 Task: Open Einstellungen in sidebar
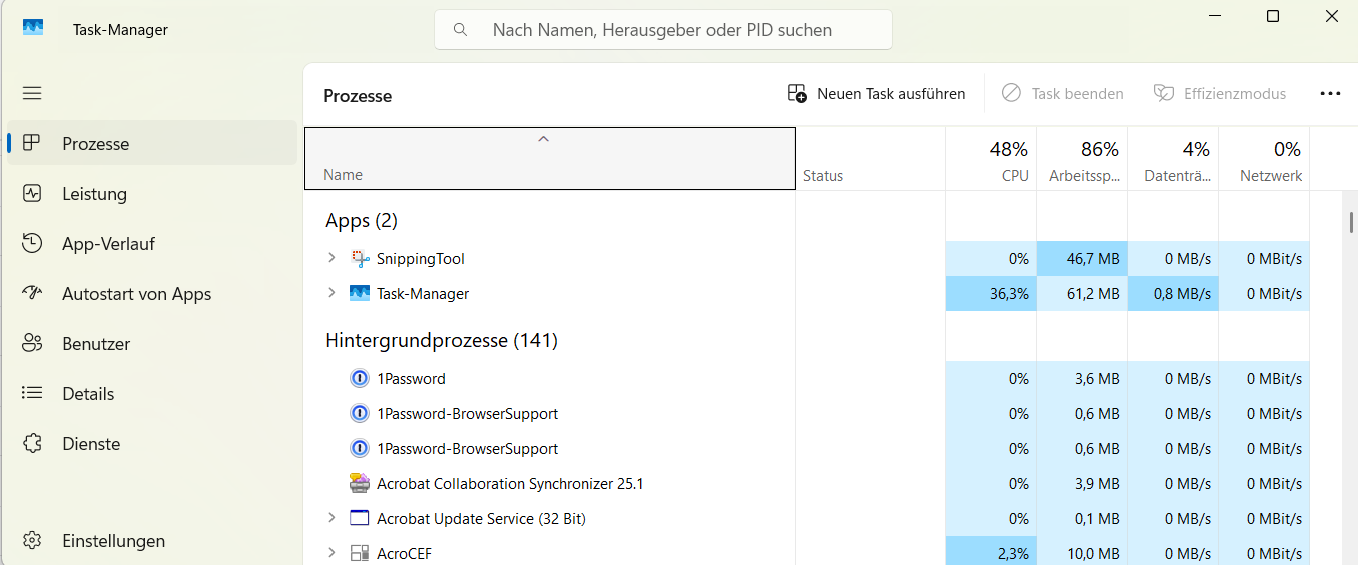tap(152, 541)
